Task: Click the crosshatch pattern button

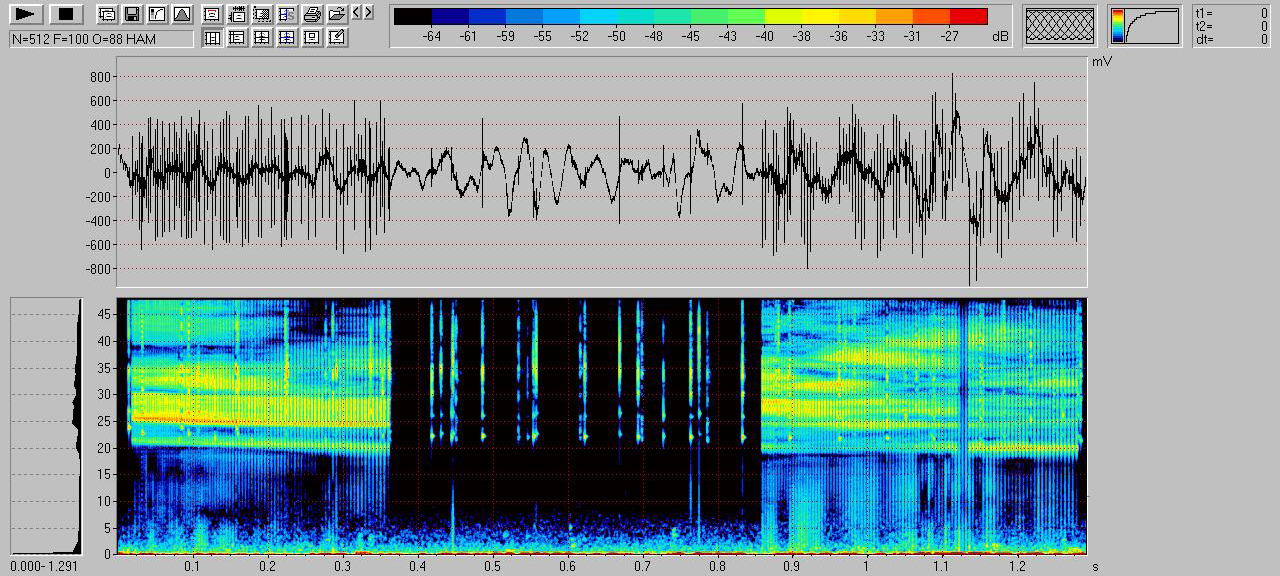Action: tap(1060, 26)
